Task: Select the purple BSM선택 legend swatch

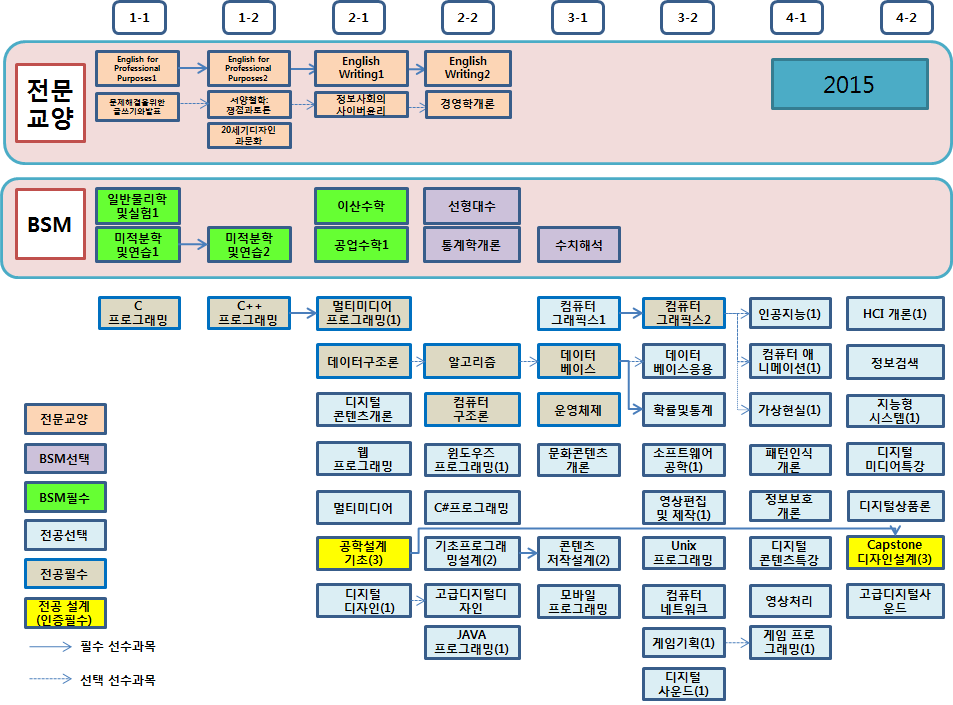Action: click(x=65, y=458)
